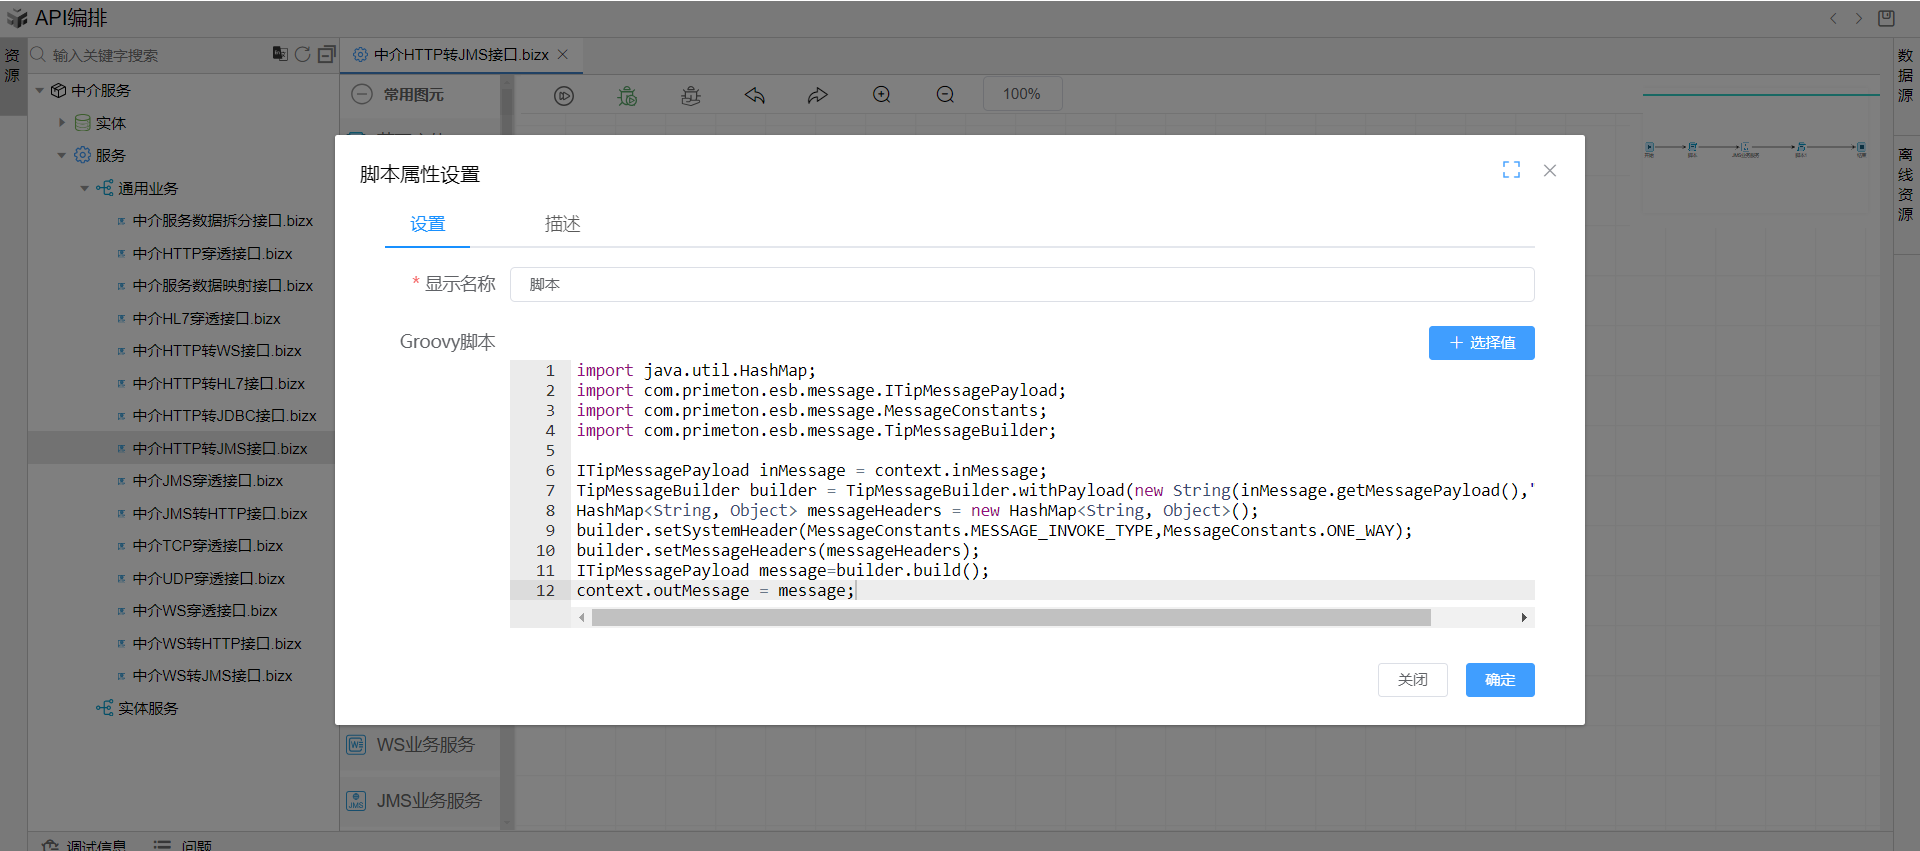Click the refresh icon beside search box
This screenshot has height=851, width=1920.
[x=302, y=54]
